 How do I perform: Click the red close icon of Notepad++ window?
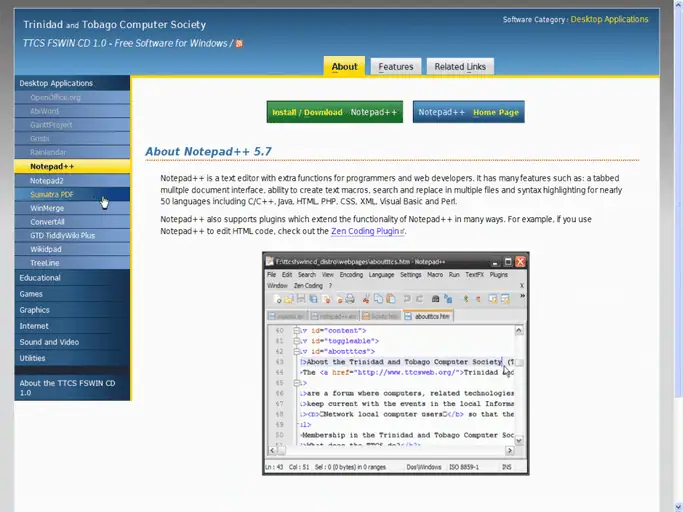[x=520, y=260]
